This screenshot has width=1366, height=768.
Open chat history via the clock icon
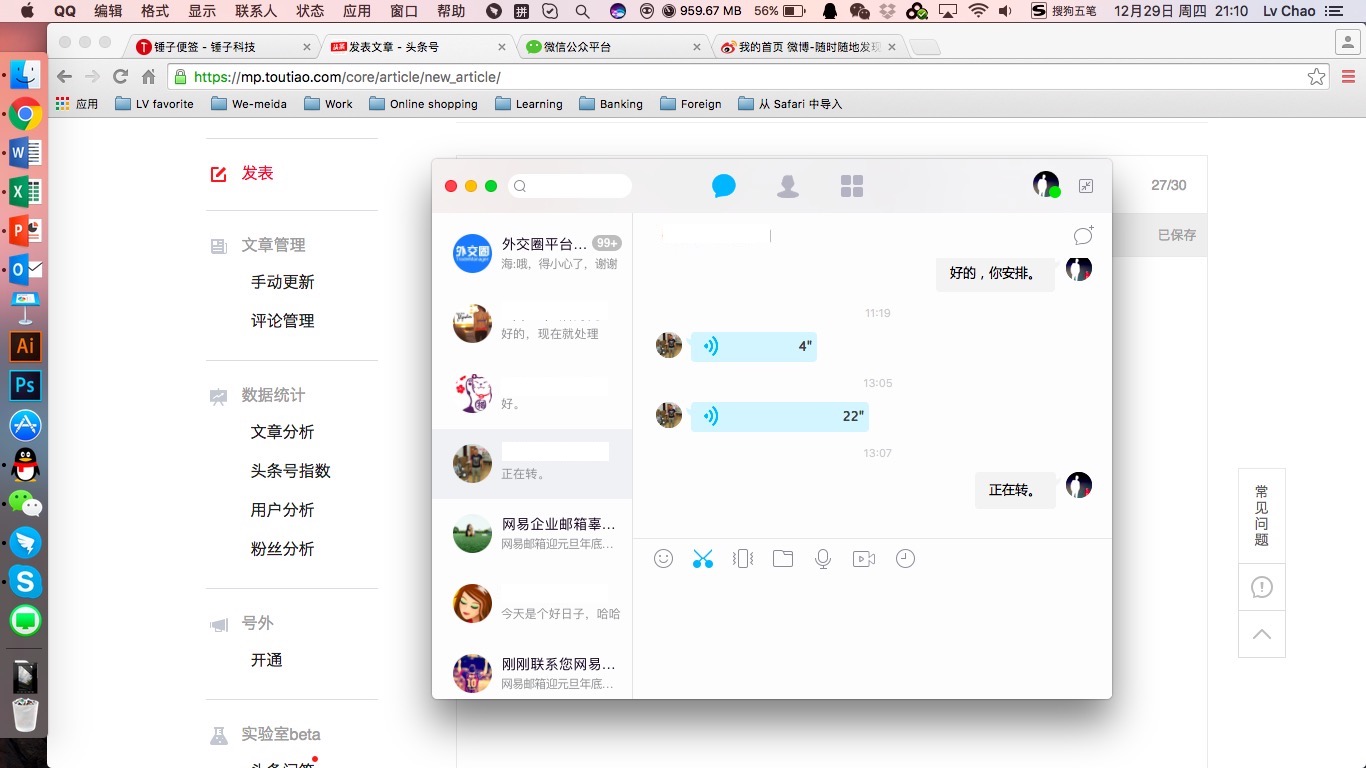pos(905,558)
